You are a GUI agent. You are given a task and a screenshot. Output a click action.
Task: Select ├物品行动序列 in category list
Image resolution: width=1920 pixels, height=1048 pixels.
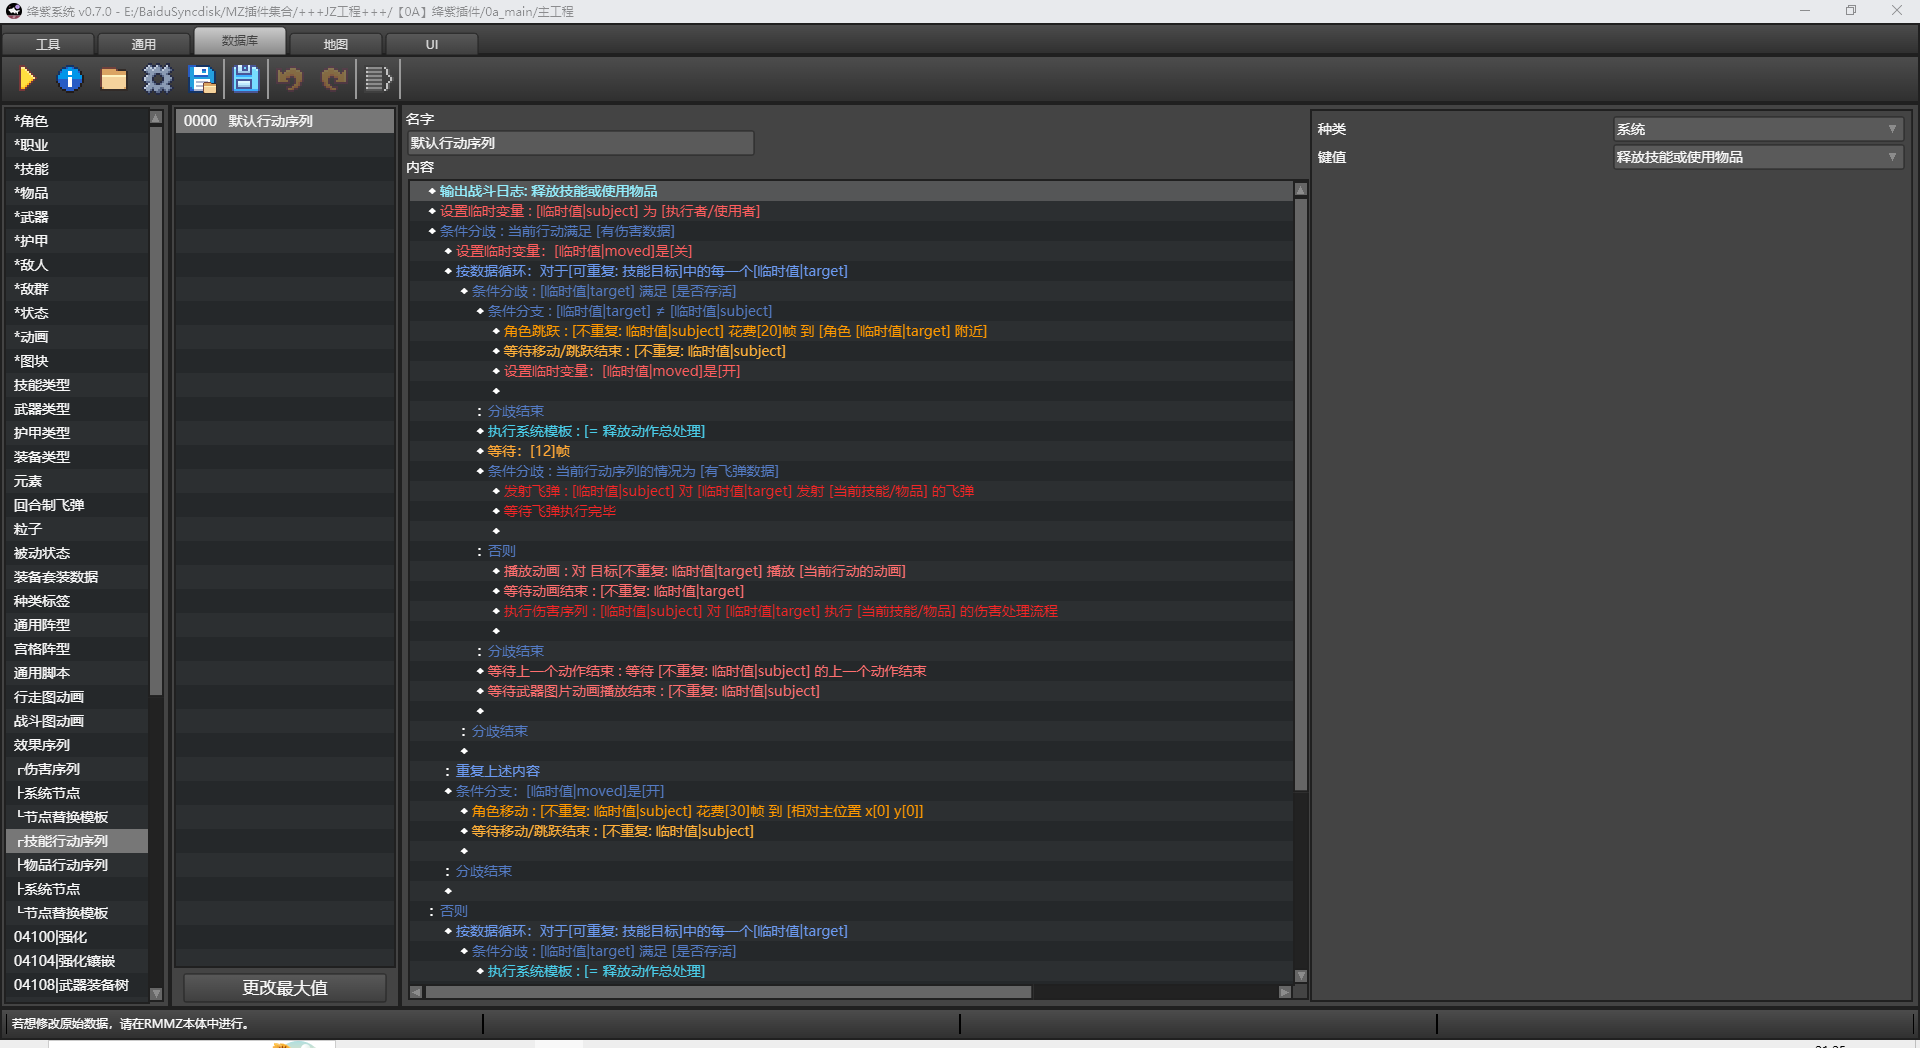click(78, 865)
